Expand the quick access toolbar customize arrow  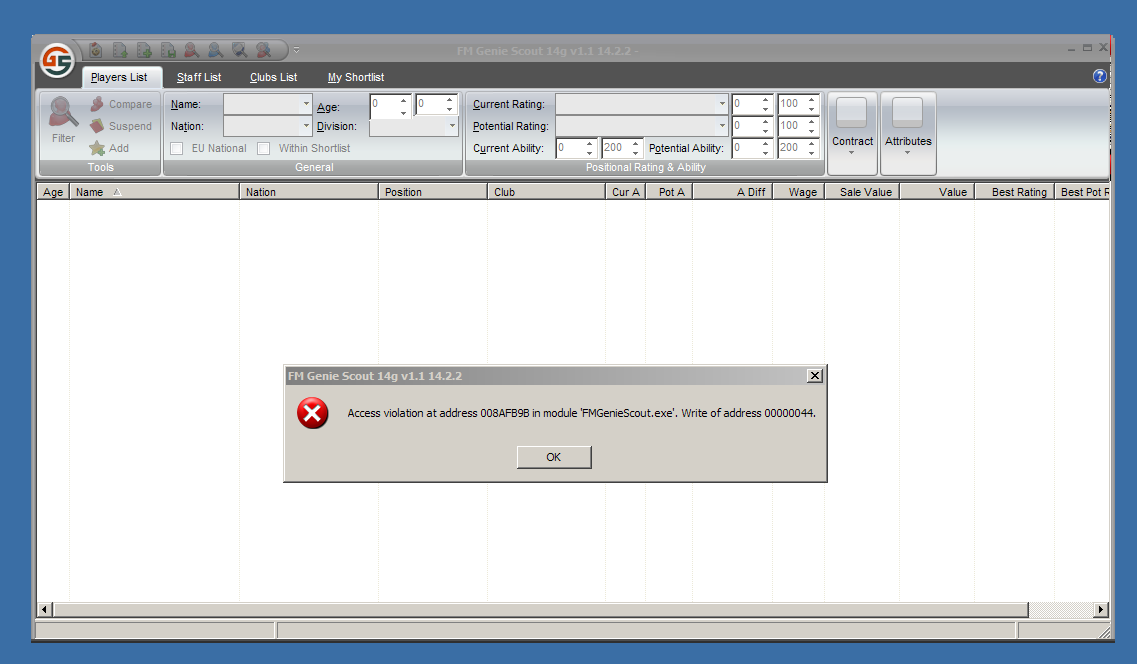point(297,50)
